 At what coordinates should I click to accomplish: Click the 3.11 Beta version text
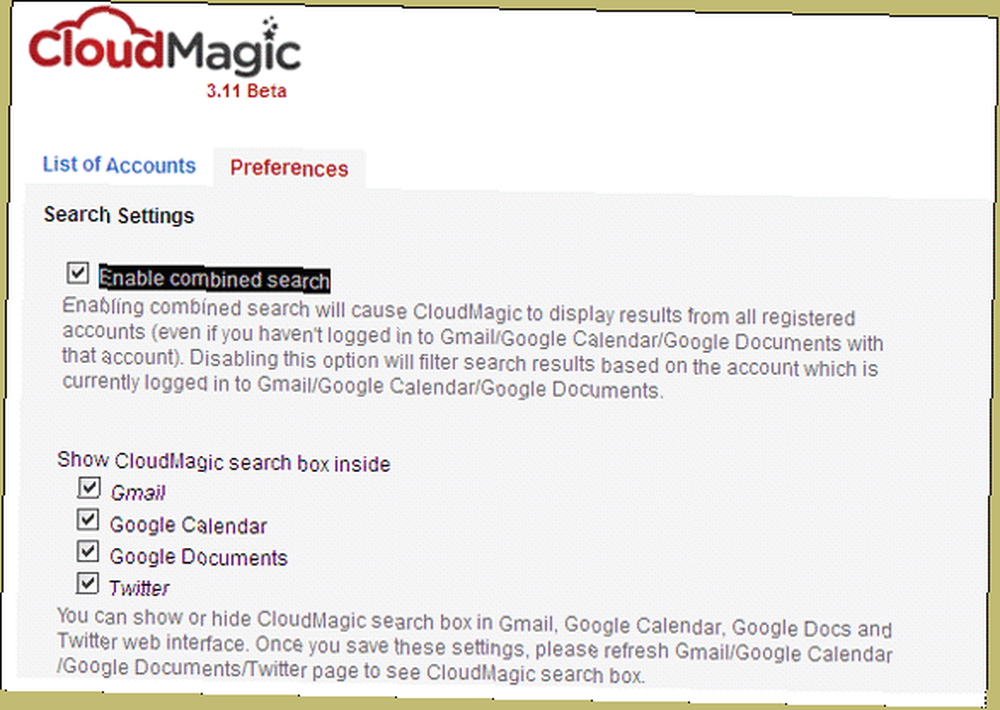pyautogui.click(x=246, y=91)
